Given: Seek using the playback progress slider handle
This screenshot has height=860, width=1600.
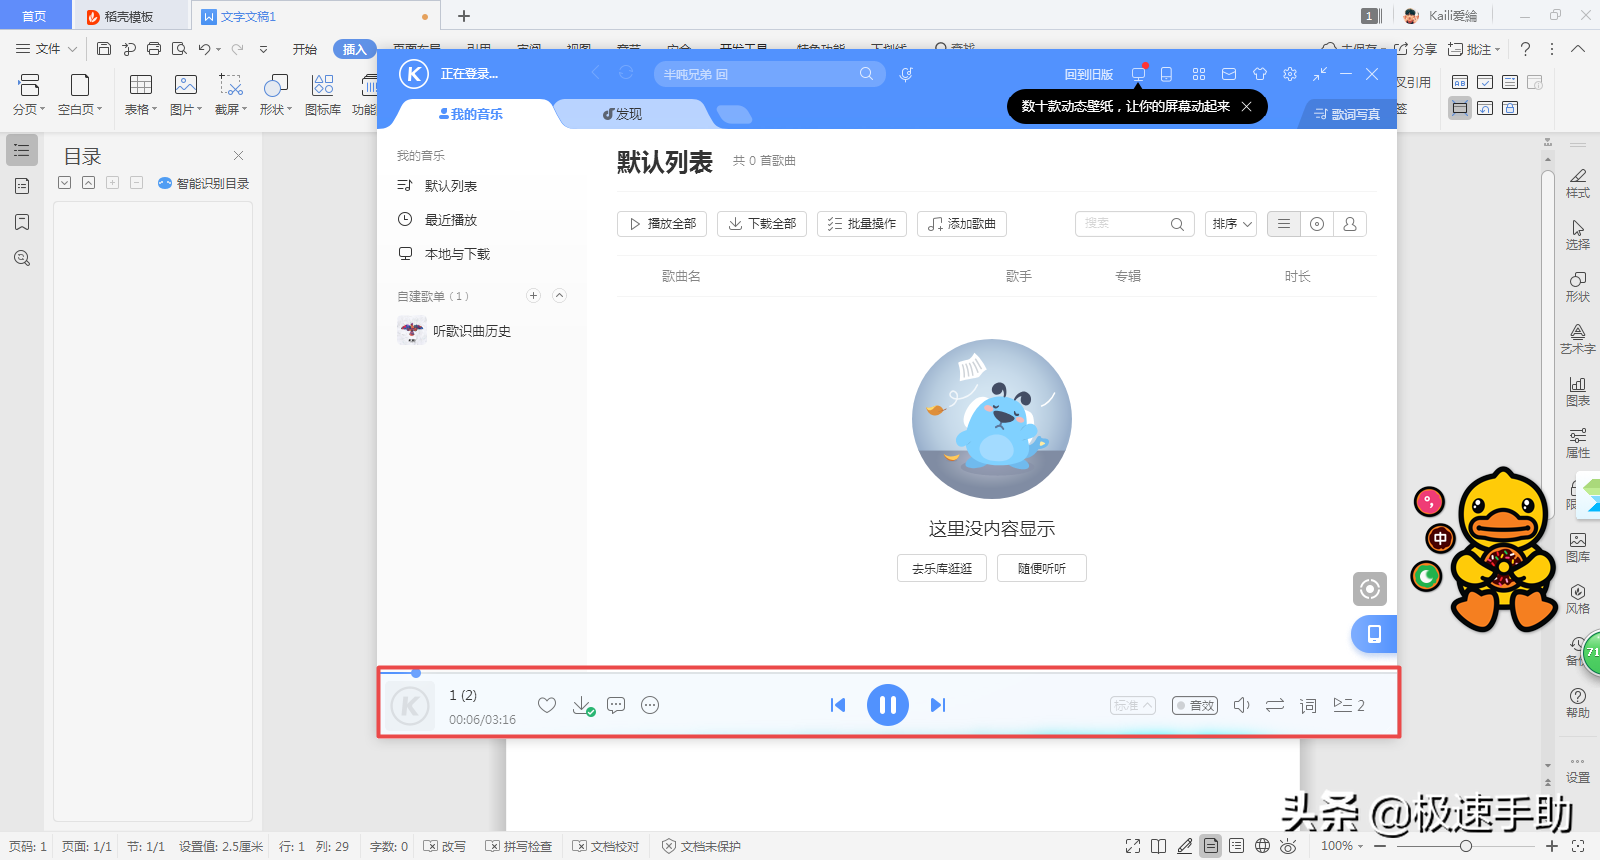Looking at the screenshot, I should pyautogui.click(x=416, y=673).
